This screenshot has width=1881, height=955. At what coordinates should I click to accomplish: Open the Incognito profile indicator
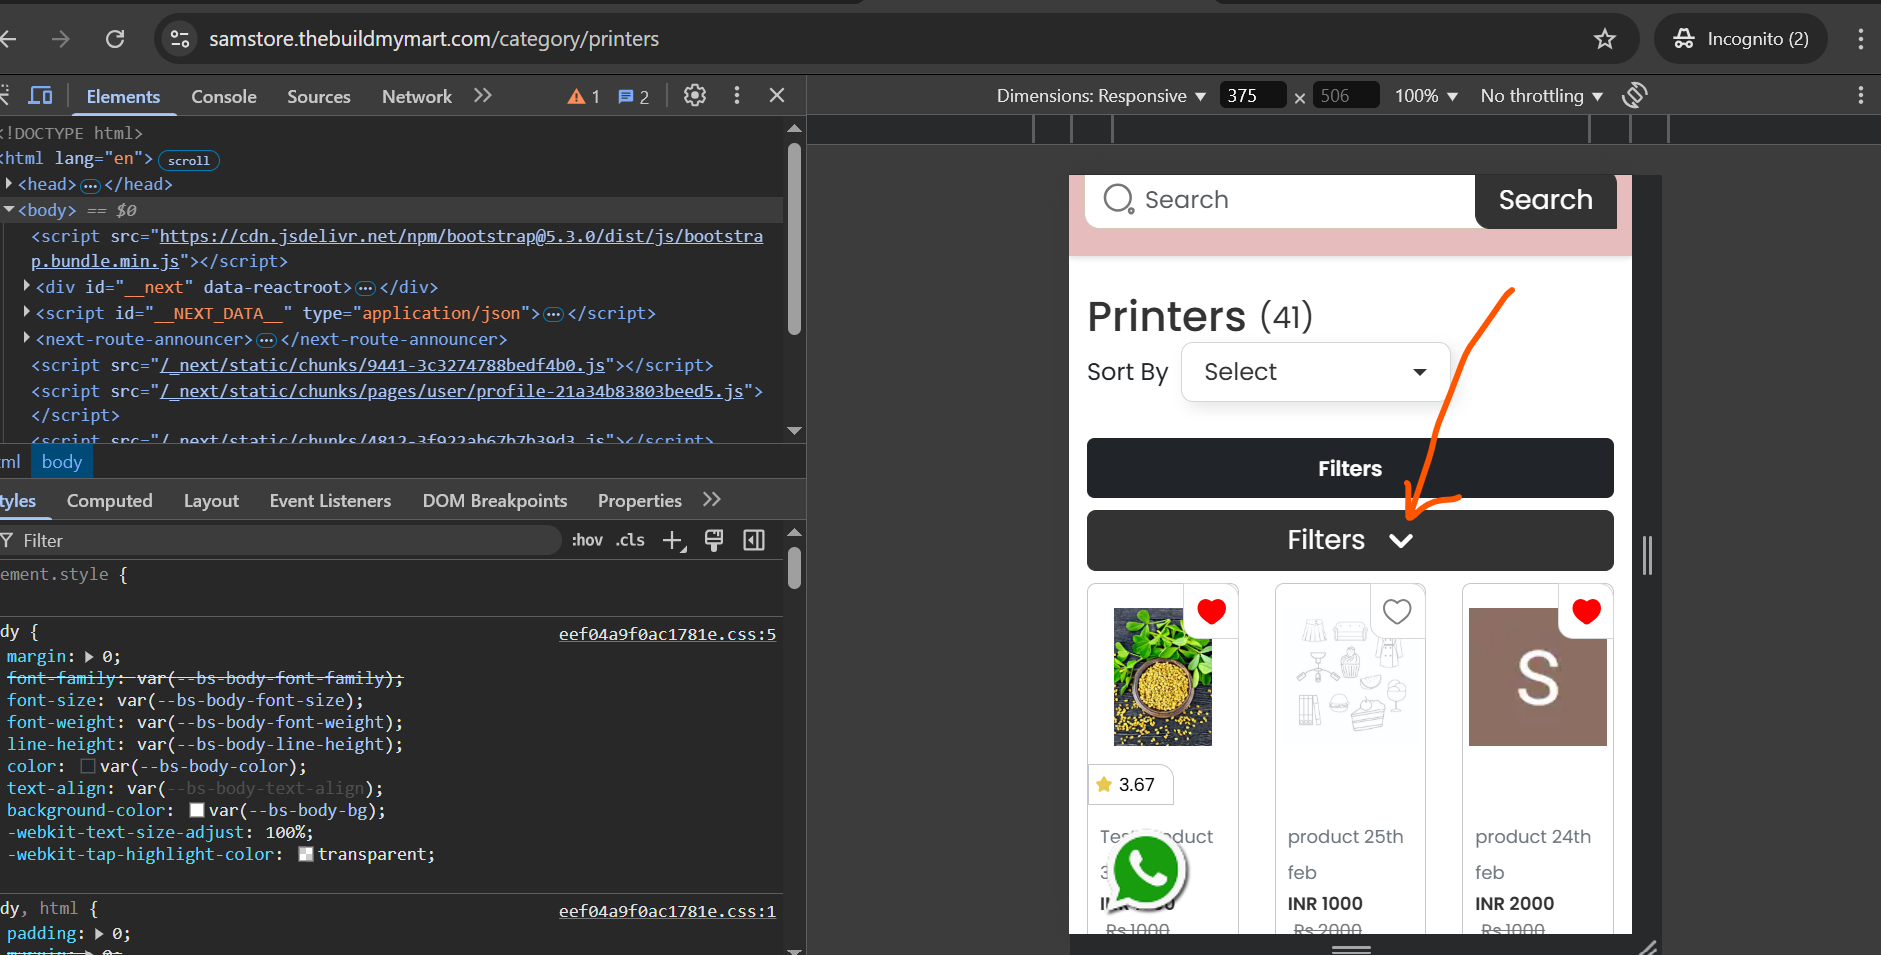pos(1741,39)
